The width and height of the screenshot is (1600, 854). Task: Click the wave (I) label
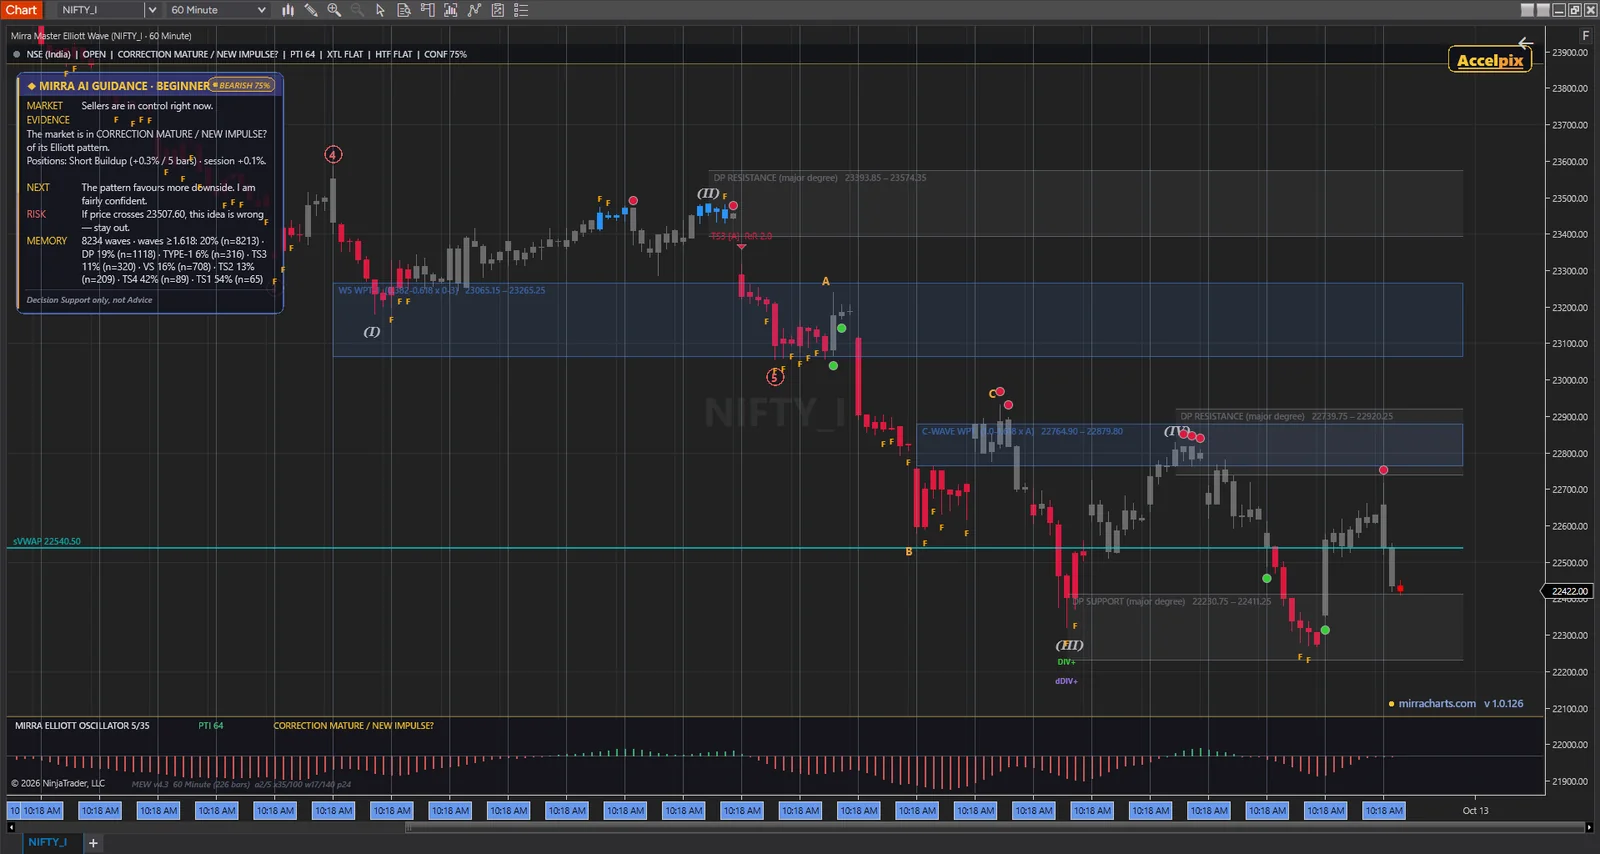tap(371, 331)
